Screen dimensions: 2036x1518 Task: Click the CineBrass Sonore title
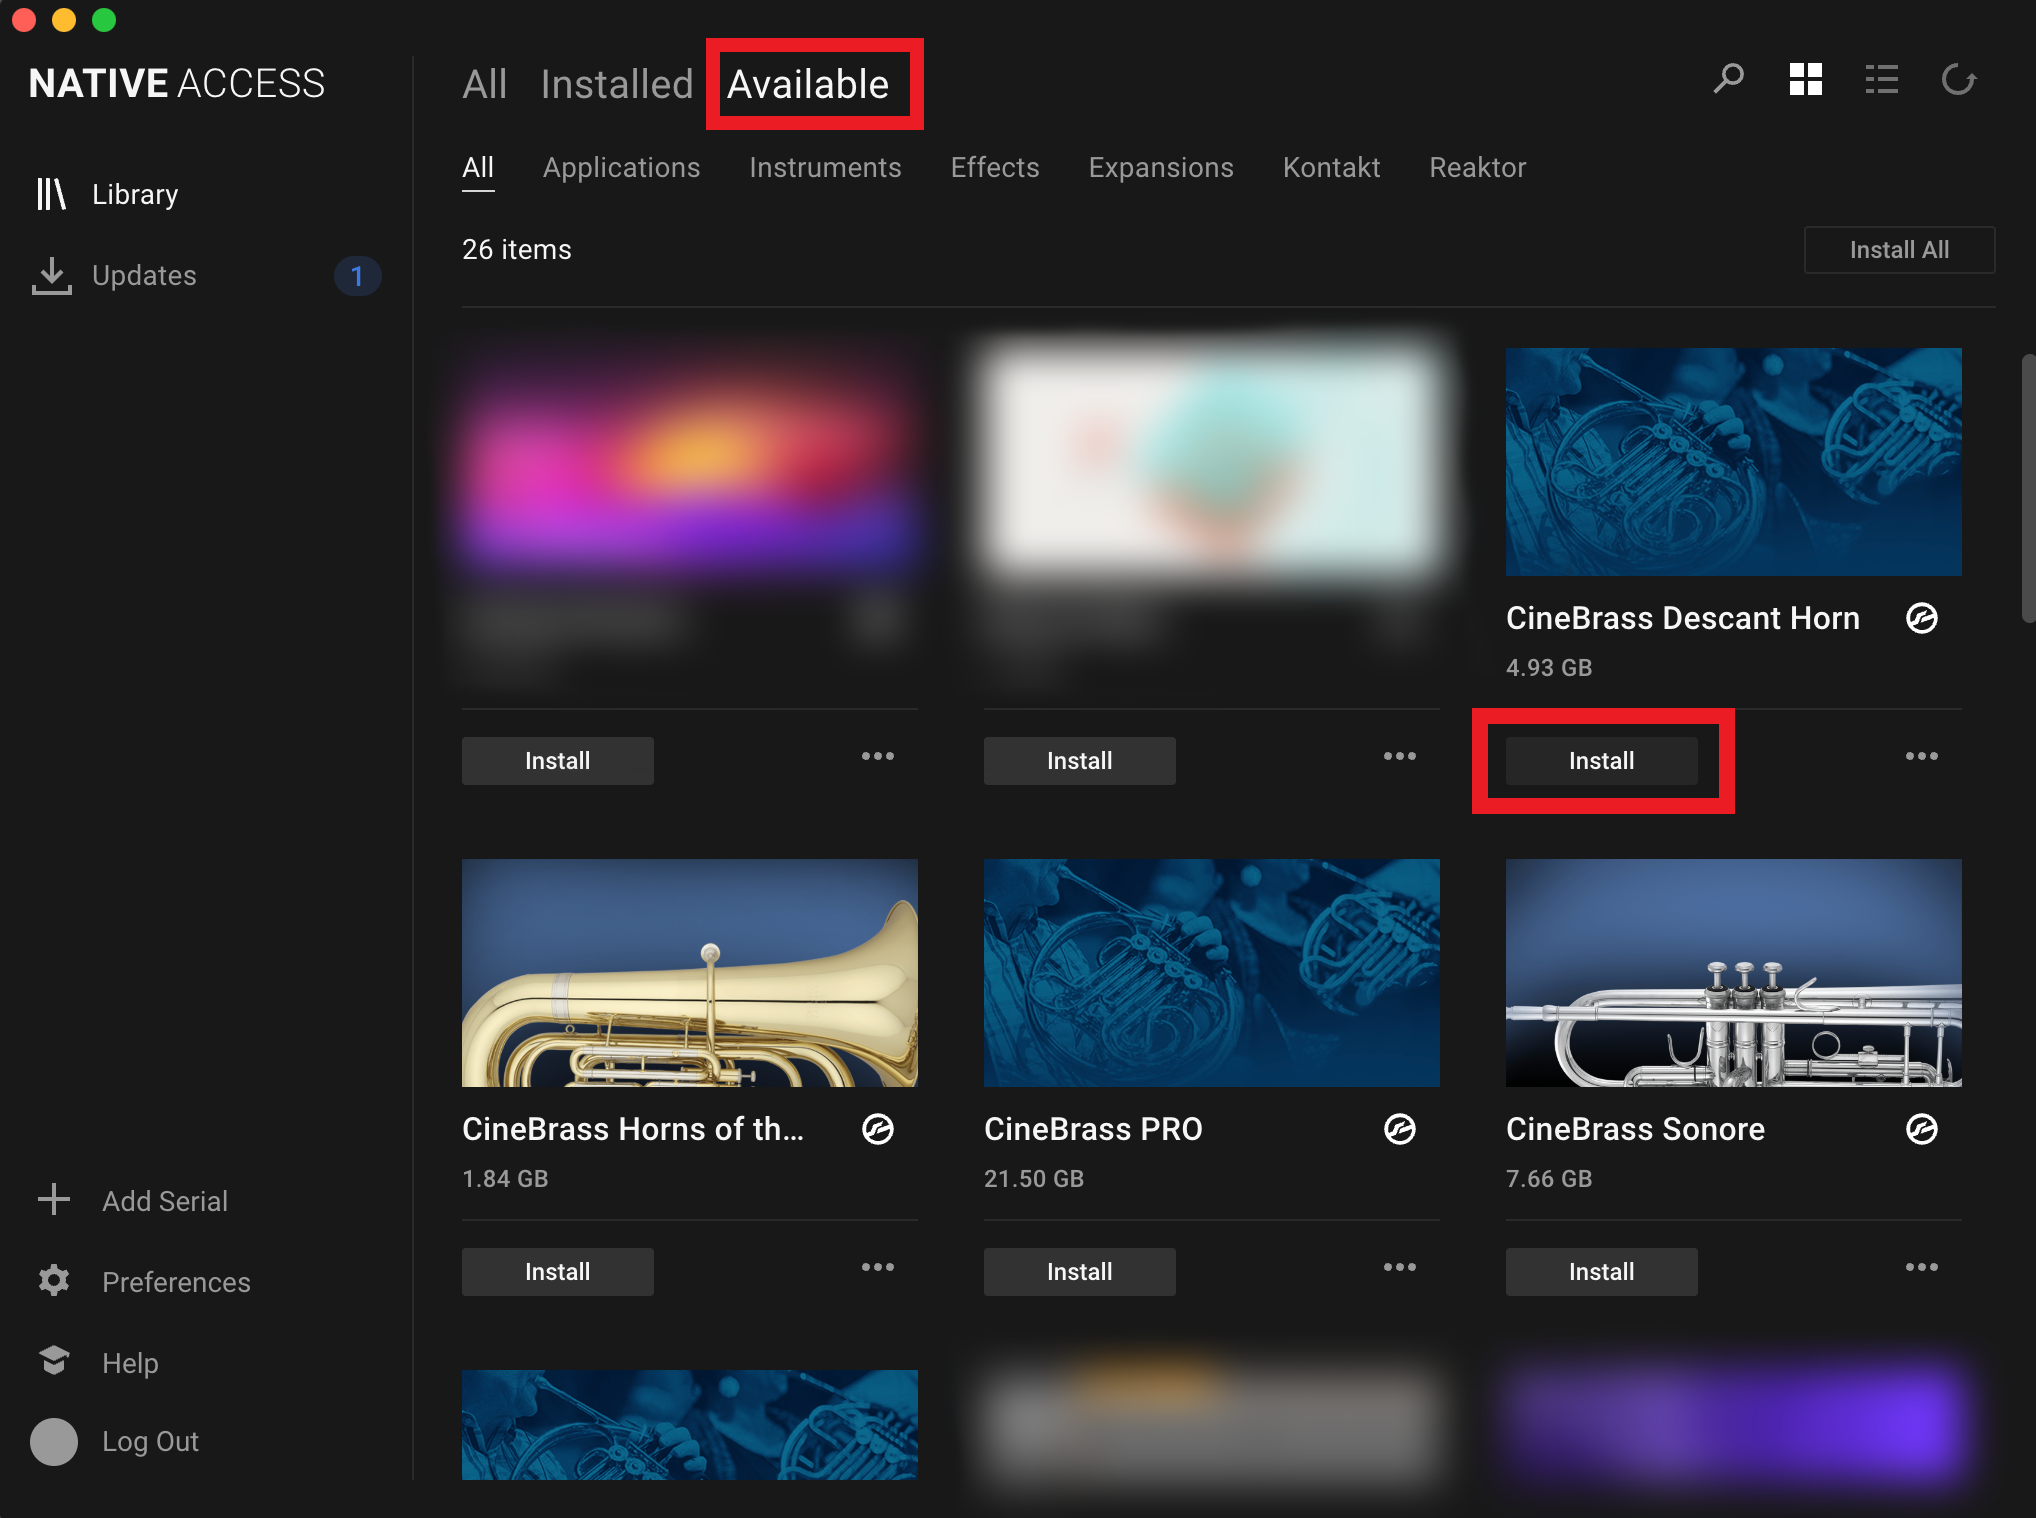point(1635,1129)
